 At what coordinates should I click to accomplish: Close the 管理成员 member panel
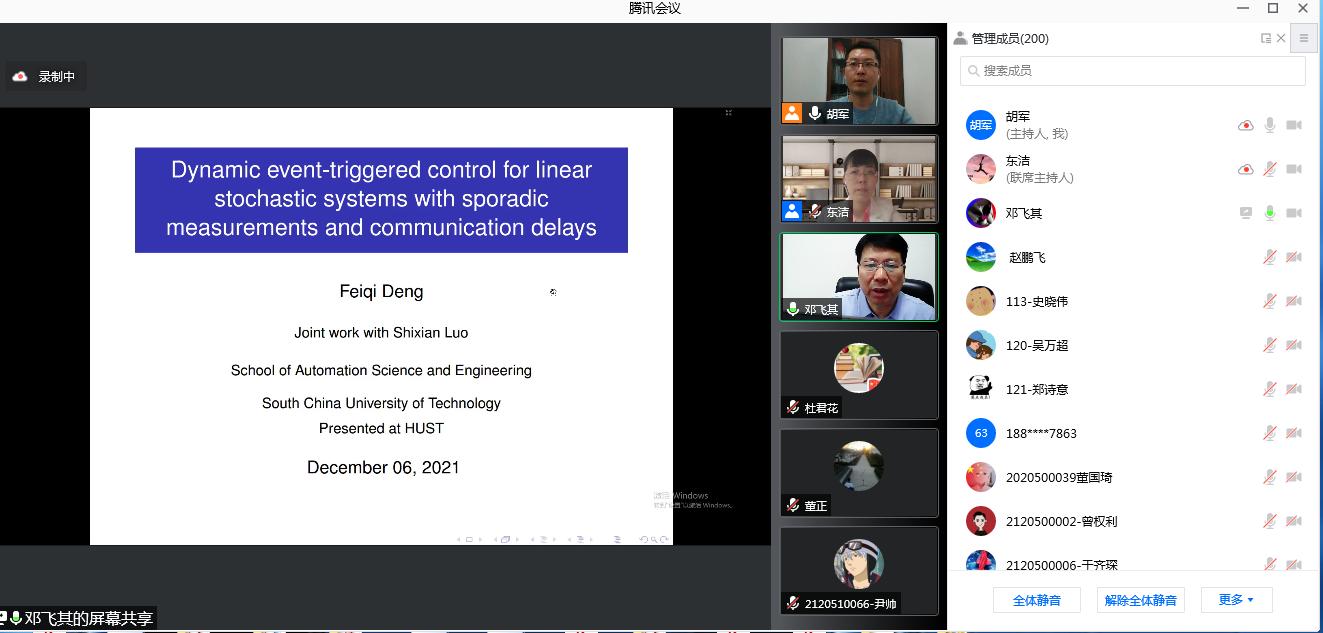point(1281,39)
